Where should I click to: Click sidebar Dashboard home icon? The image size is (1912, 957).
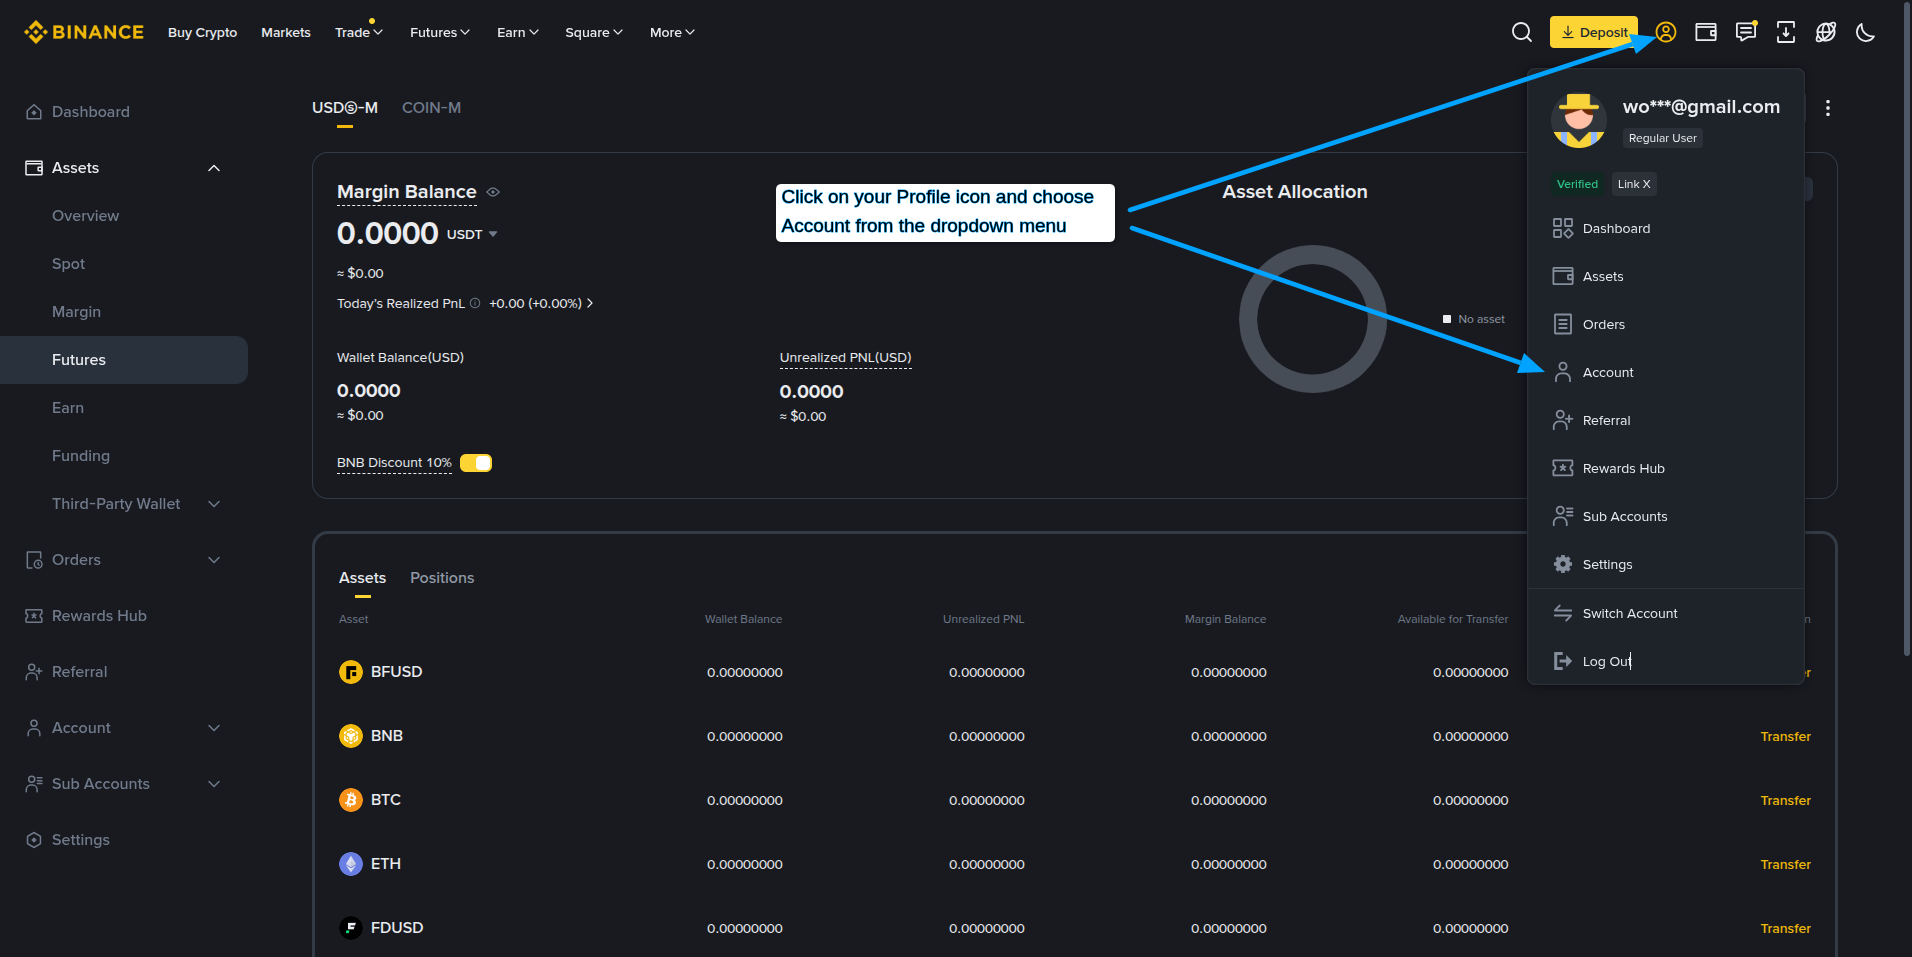point(34,112)
